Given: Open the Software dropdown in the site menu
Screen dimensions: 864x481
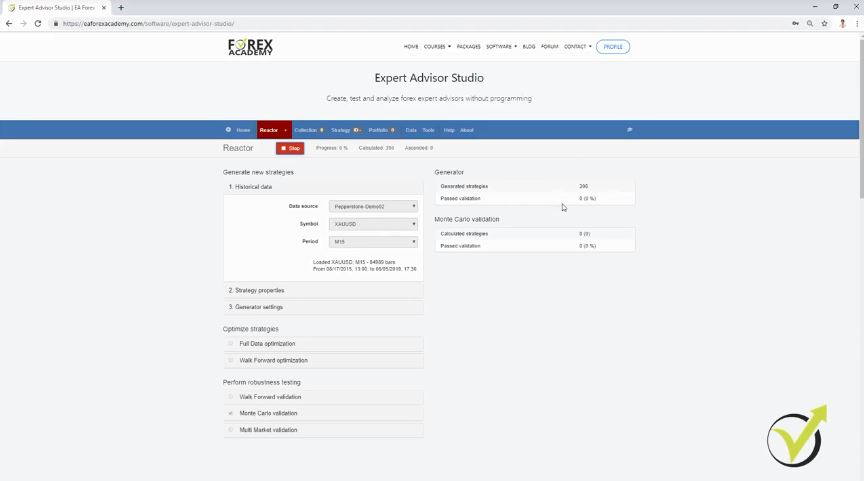Looking at the screenshot, I should coord(501,47).
